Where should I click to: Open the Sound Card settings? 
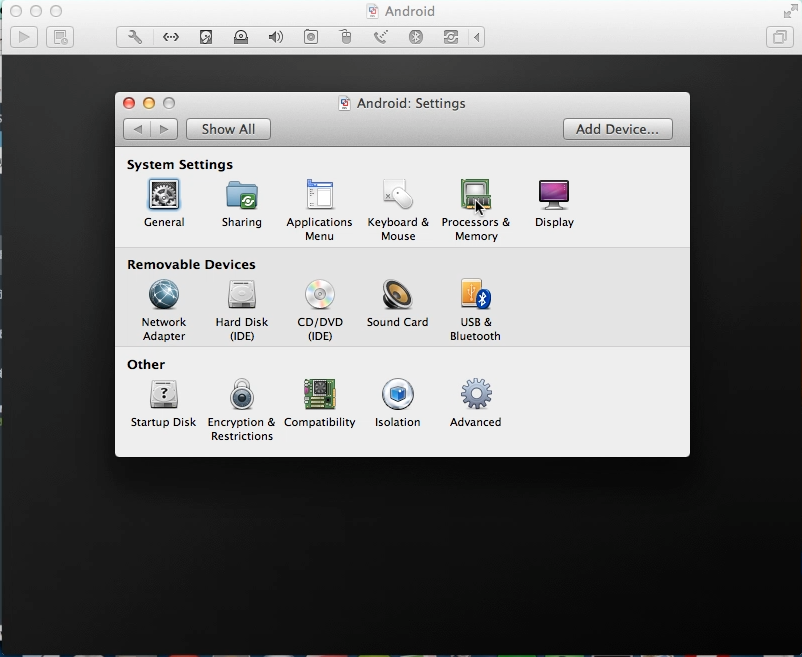[x=397, y=304]
